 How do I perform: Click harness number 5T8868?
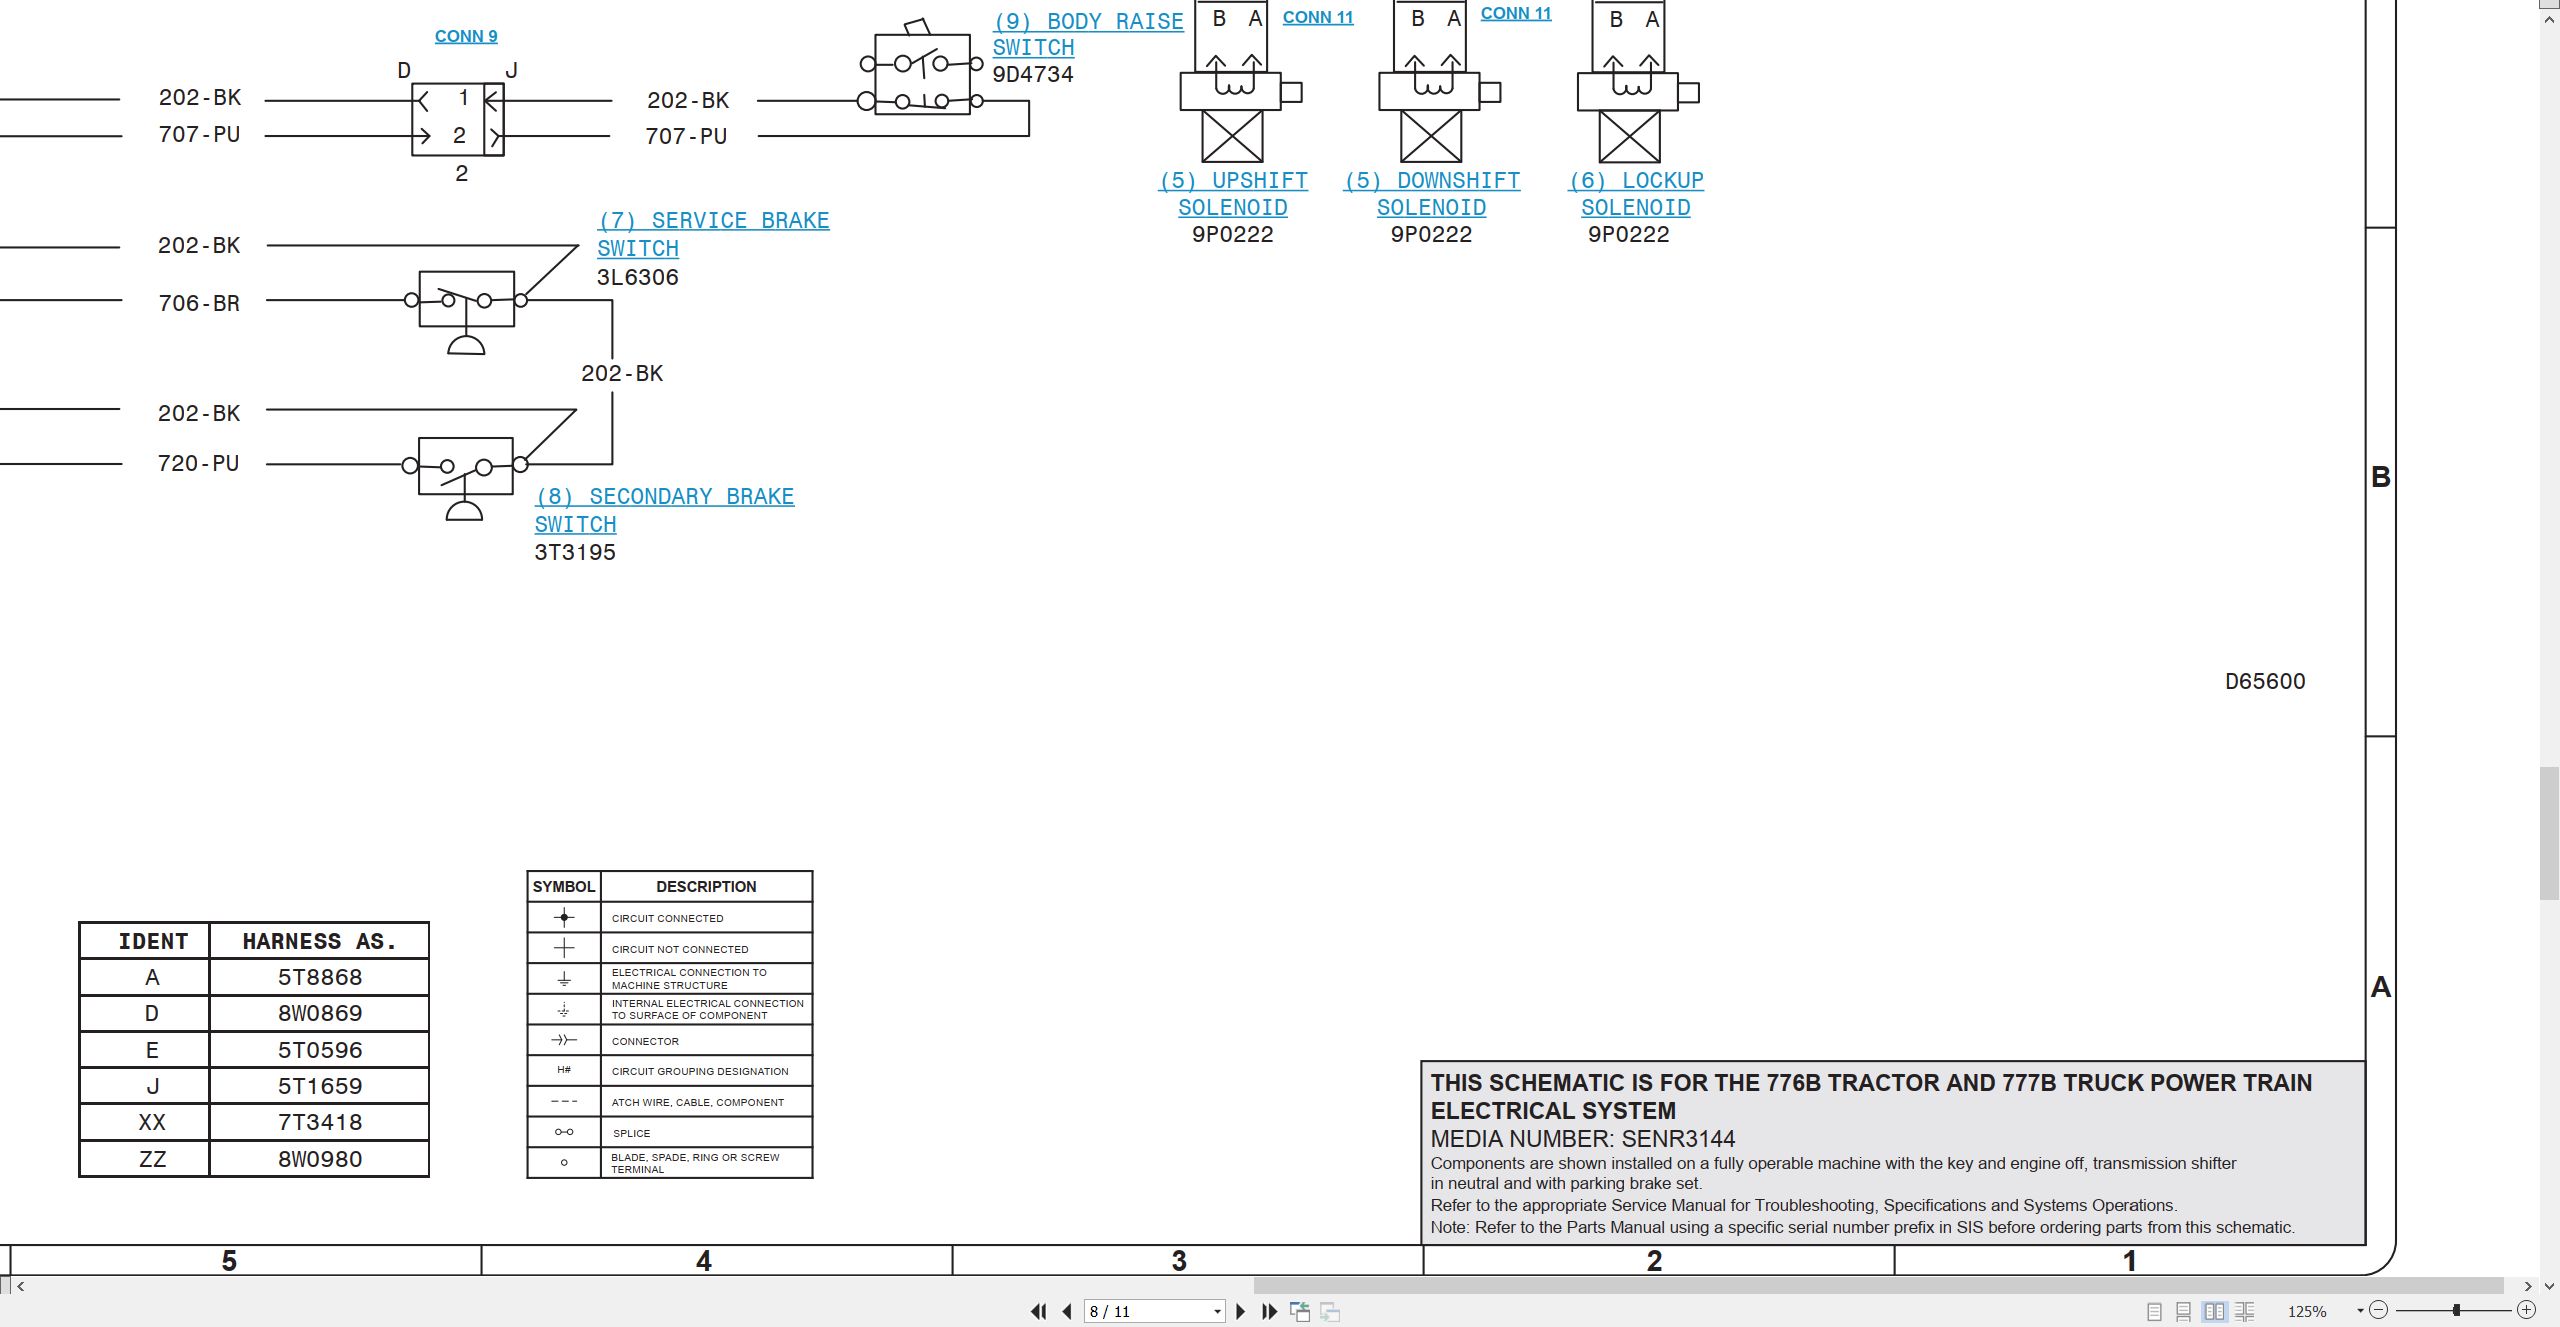click(320, 977)
